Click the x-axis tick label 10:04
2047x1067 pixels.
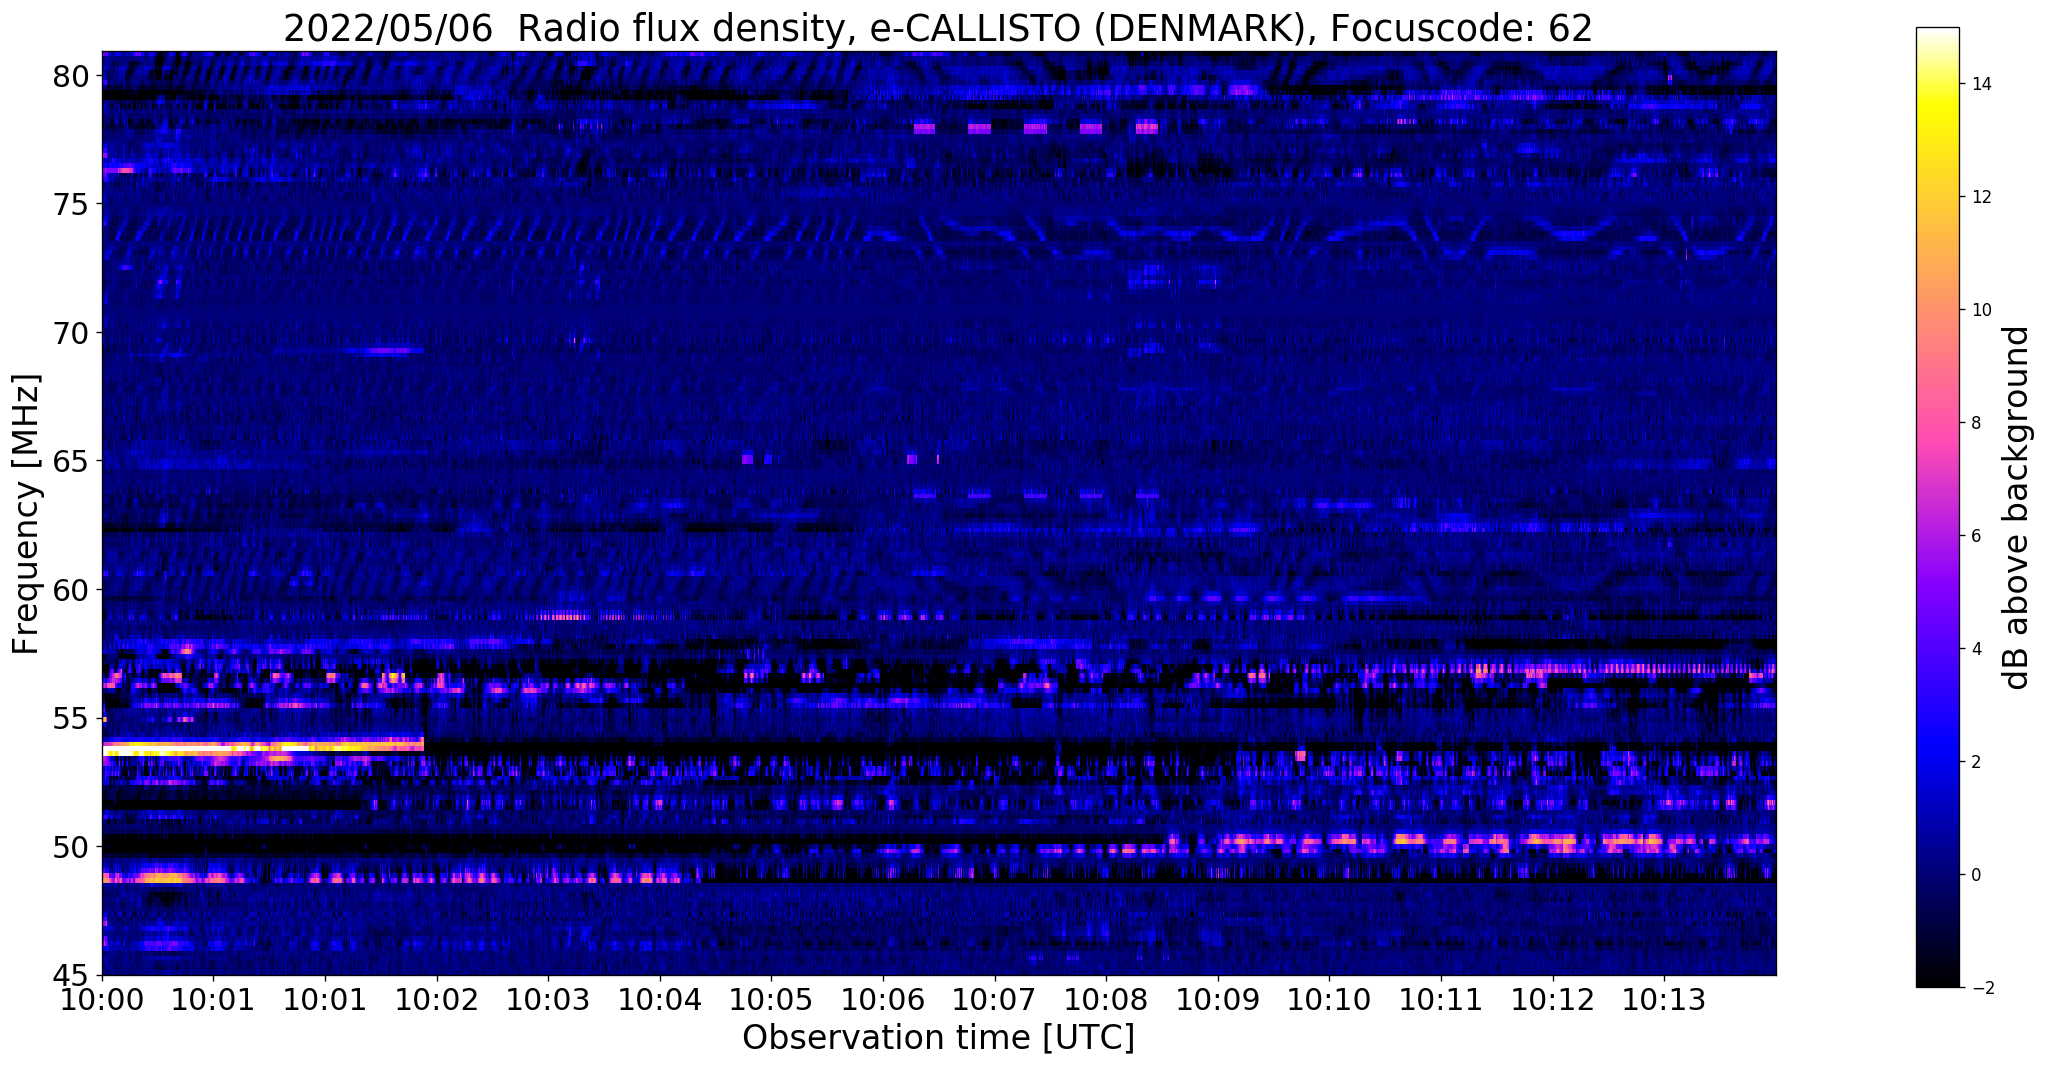(660, 1001)
